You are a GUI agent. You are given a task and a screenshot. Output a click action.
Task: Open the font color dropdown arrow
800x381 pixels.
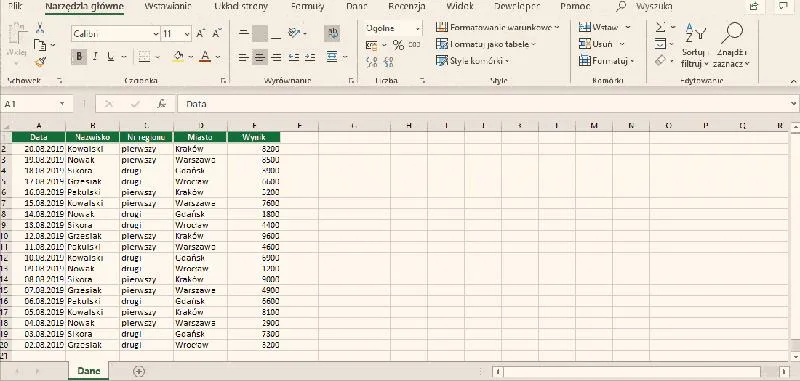[218, 57]
